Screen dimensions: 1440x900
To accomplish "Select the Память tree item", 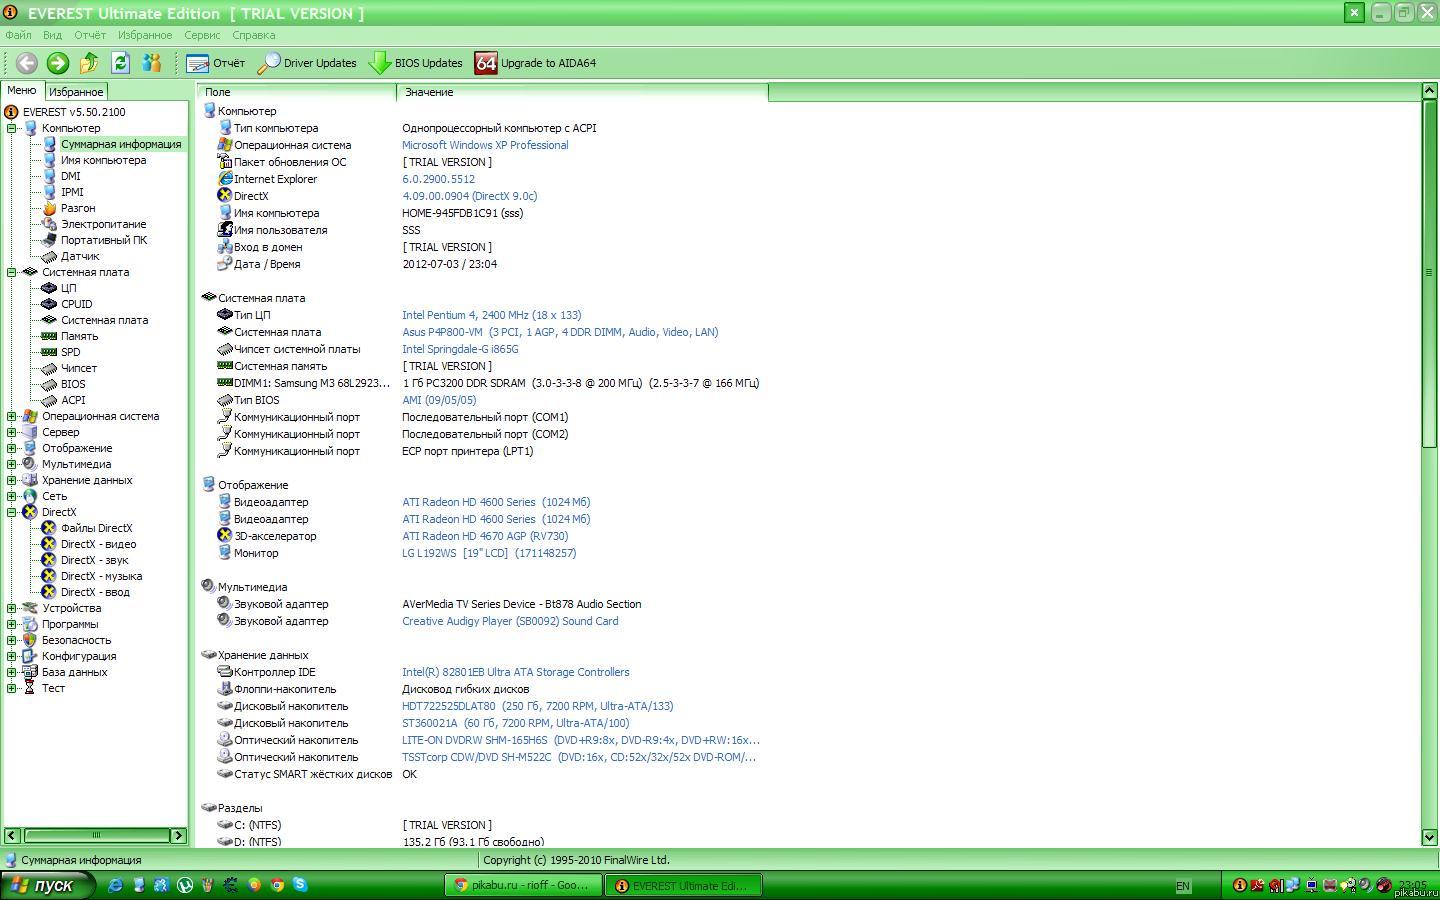I will pos(79,336).
